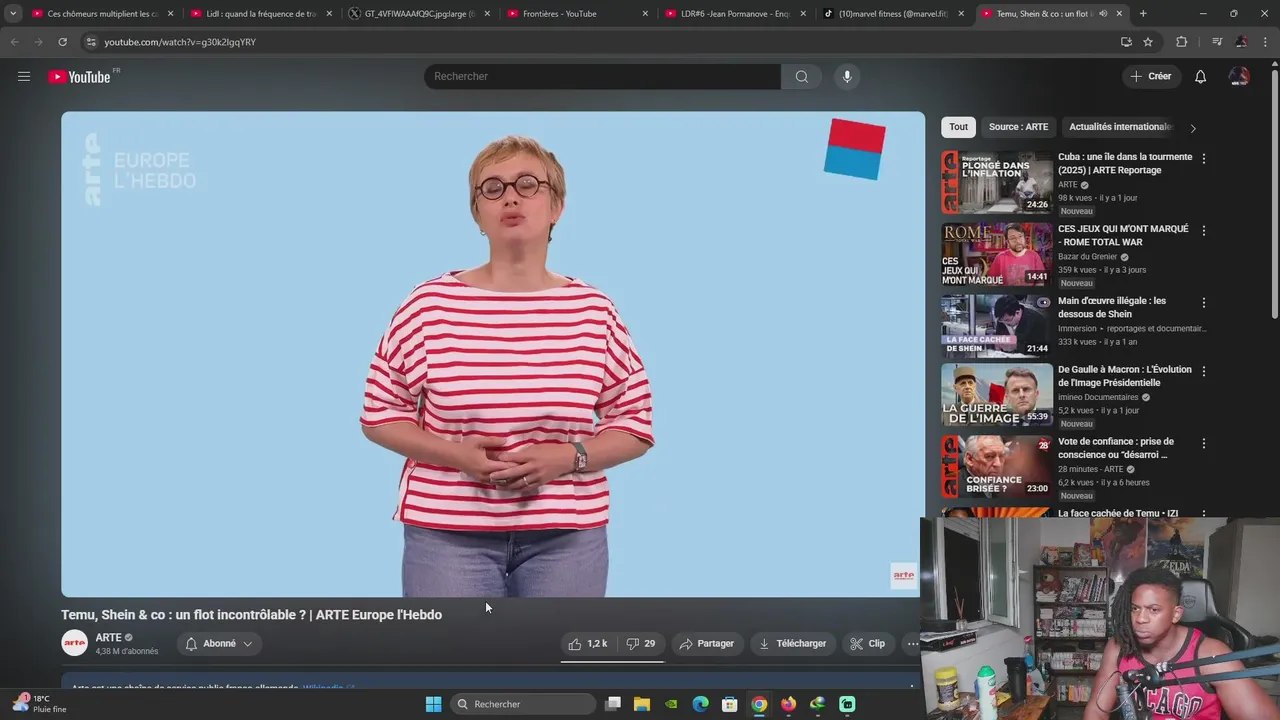Open the Chrome tab search dropdown

13,14
